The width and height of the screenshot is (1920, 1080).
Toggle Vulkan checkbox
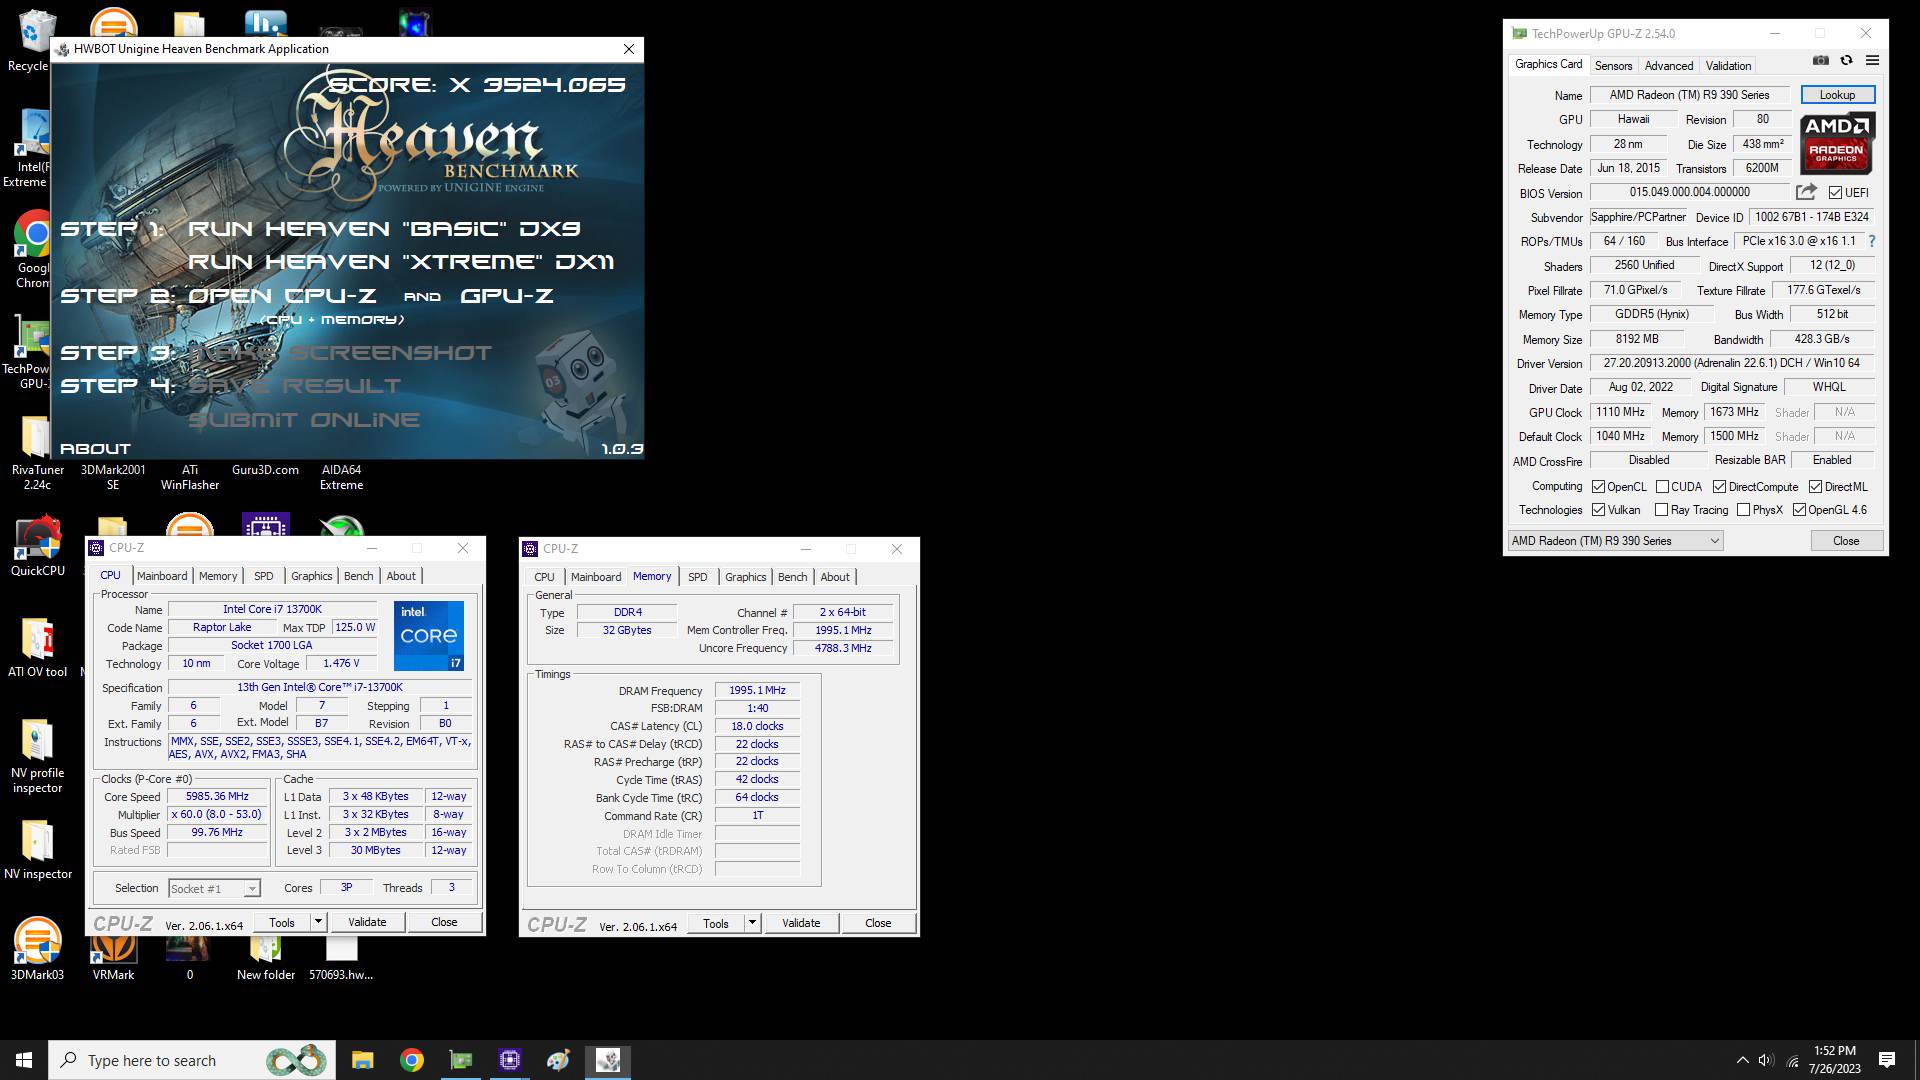(1598, 510)
